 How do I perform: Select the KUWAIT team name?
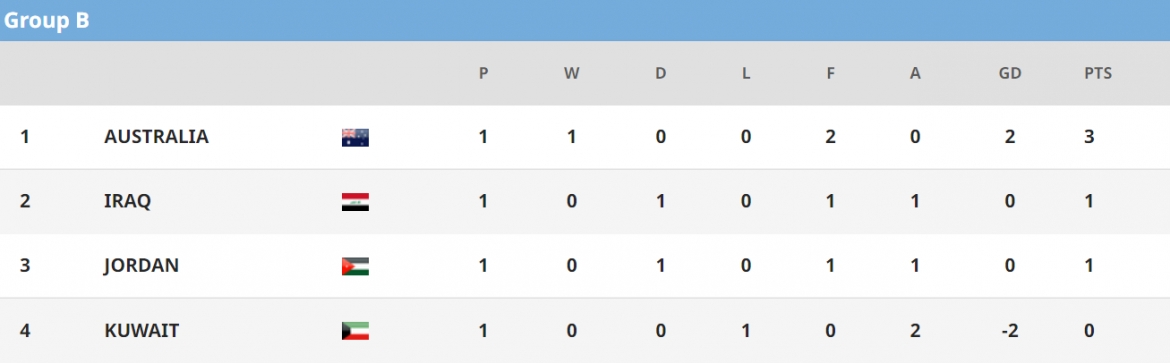[x=141, y=330]
